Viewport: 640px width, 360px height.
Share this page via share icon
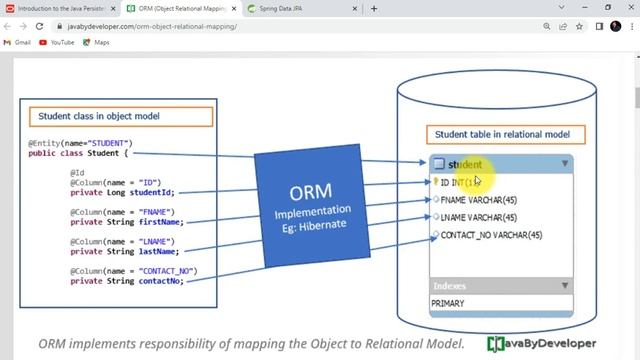[x=563, y=27]
